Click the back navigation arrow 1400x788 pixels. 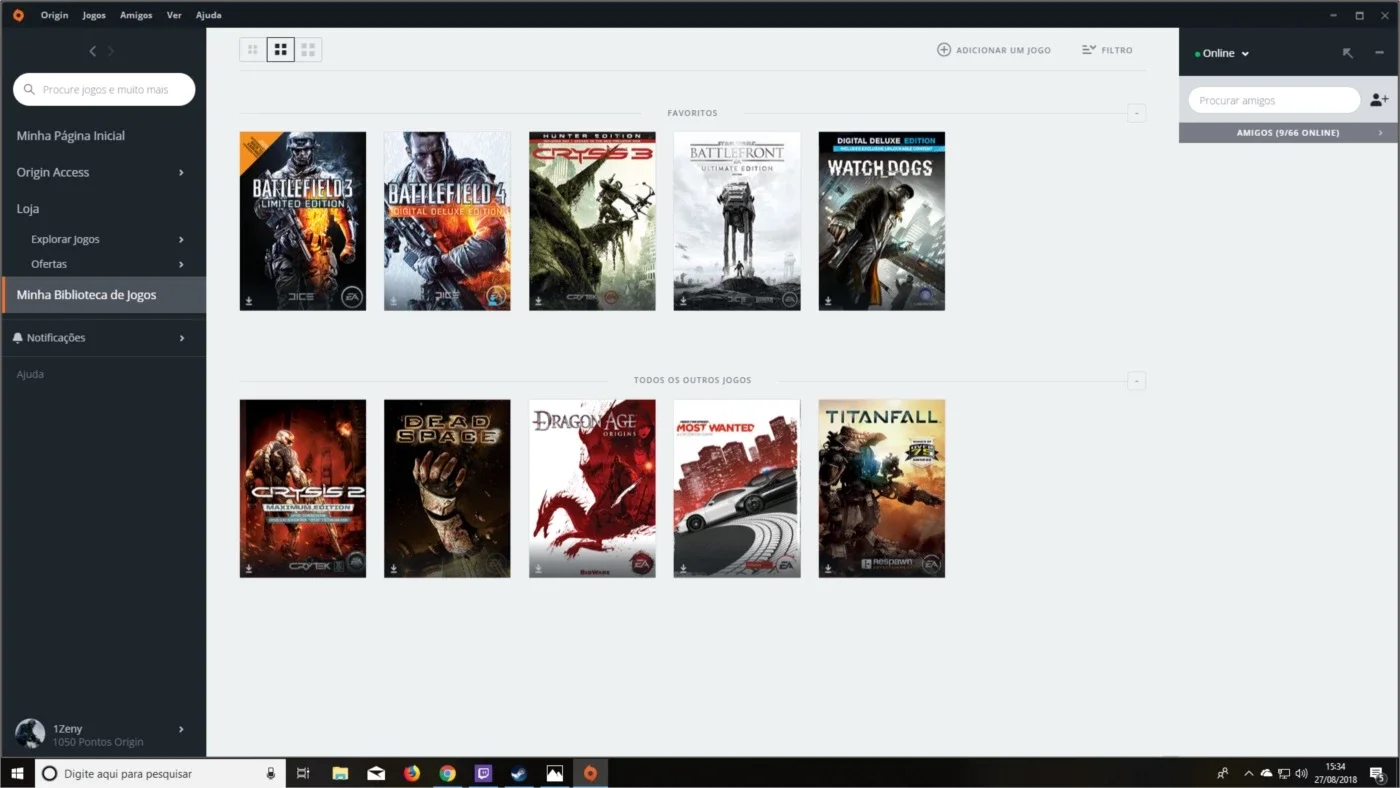click(x=93, y=51)
